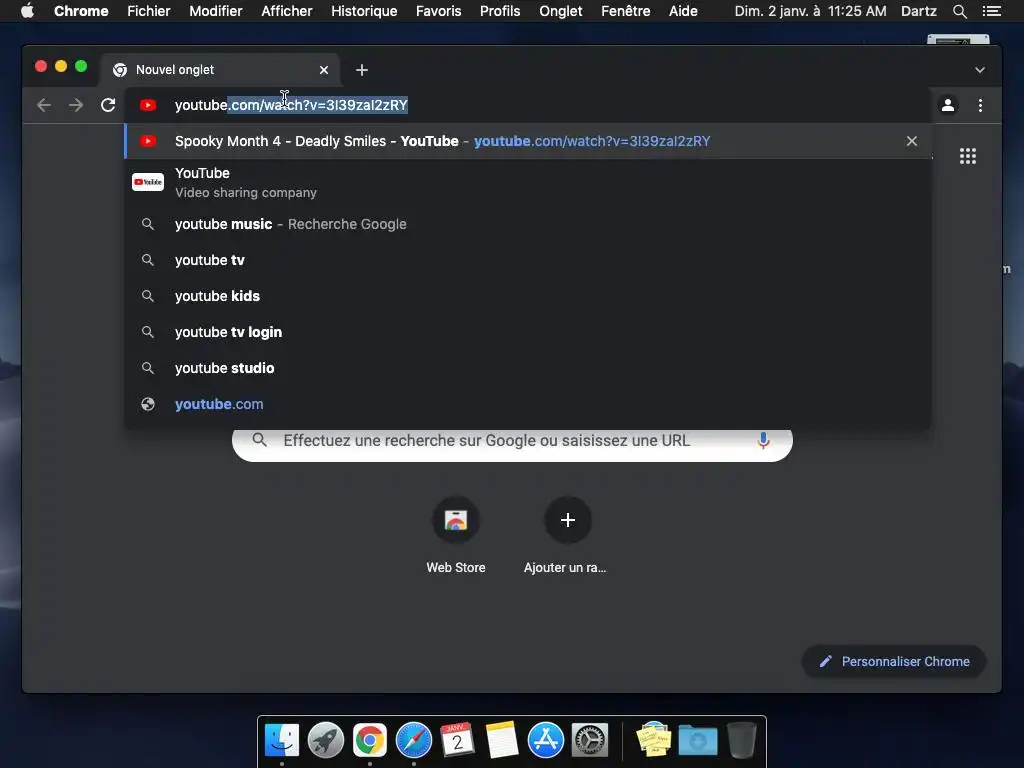1024x768 pixels.
Task: Open the Downloads folder in the Dock
Action: (x=697, y=740)
